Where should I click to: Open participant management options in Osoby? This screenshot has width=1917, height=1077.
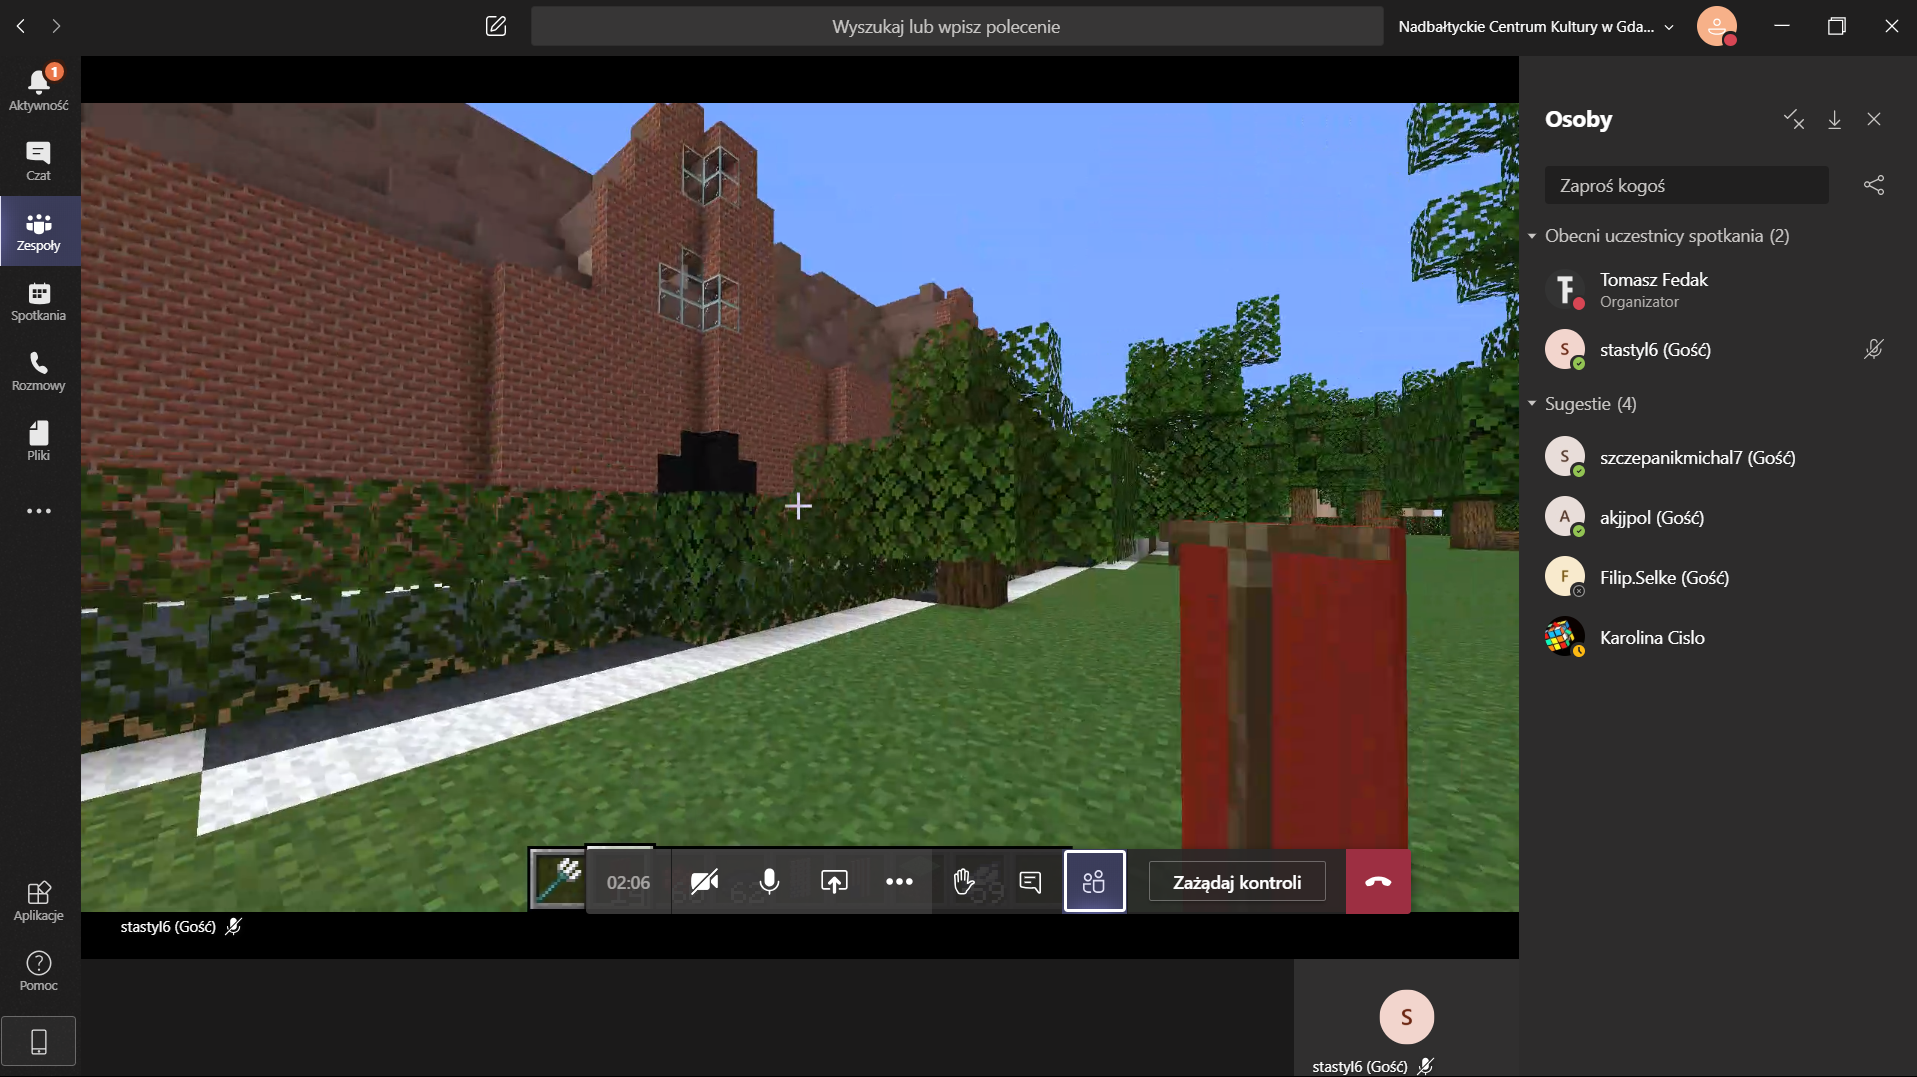pos(1794,120)
